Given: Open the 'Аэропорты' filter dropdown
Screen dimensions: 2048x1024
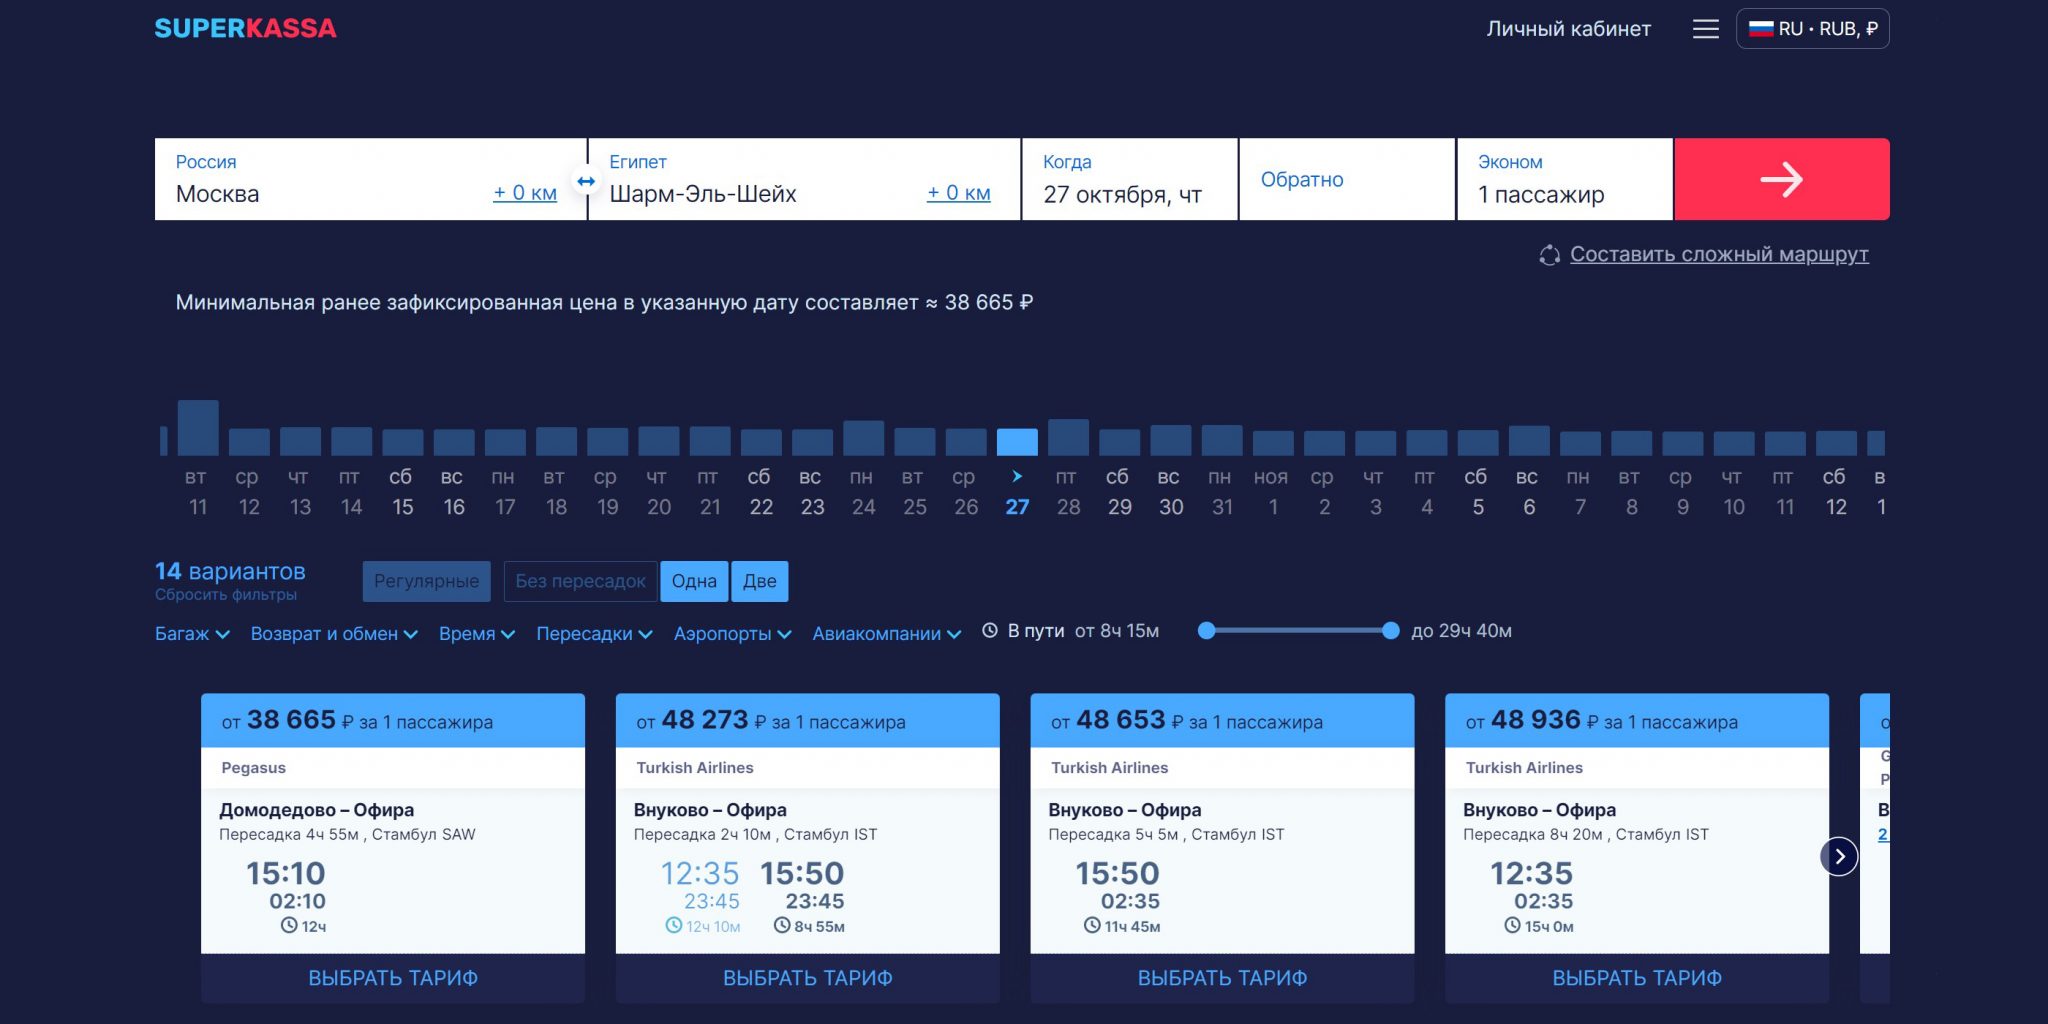Looking at the screenshot, I should [x=732, y=633].
